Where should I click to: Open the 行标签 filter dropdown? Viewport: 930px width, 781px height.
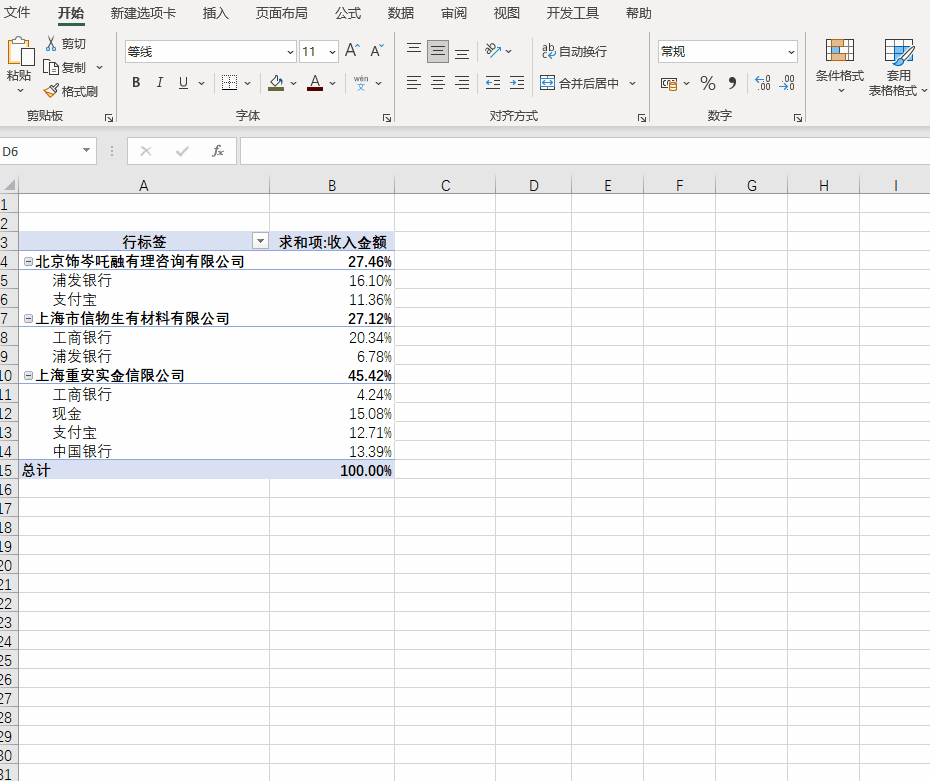(x=260, y=241)
